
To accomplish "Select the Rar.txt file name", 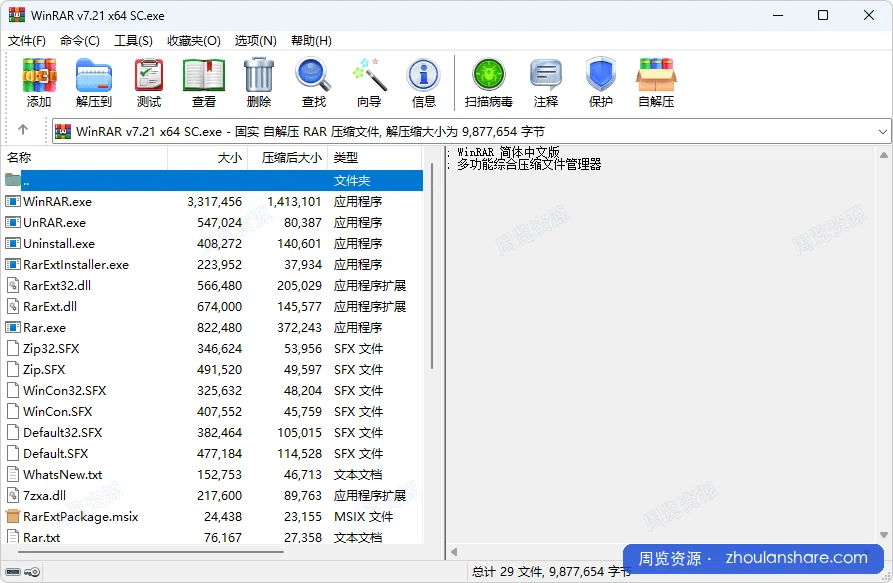I will (x=42, y=537).
